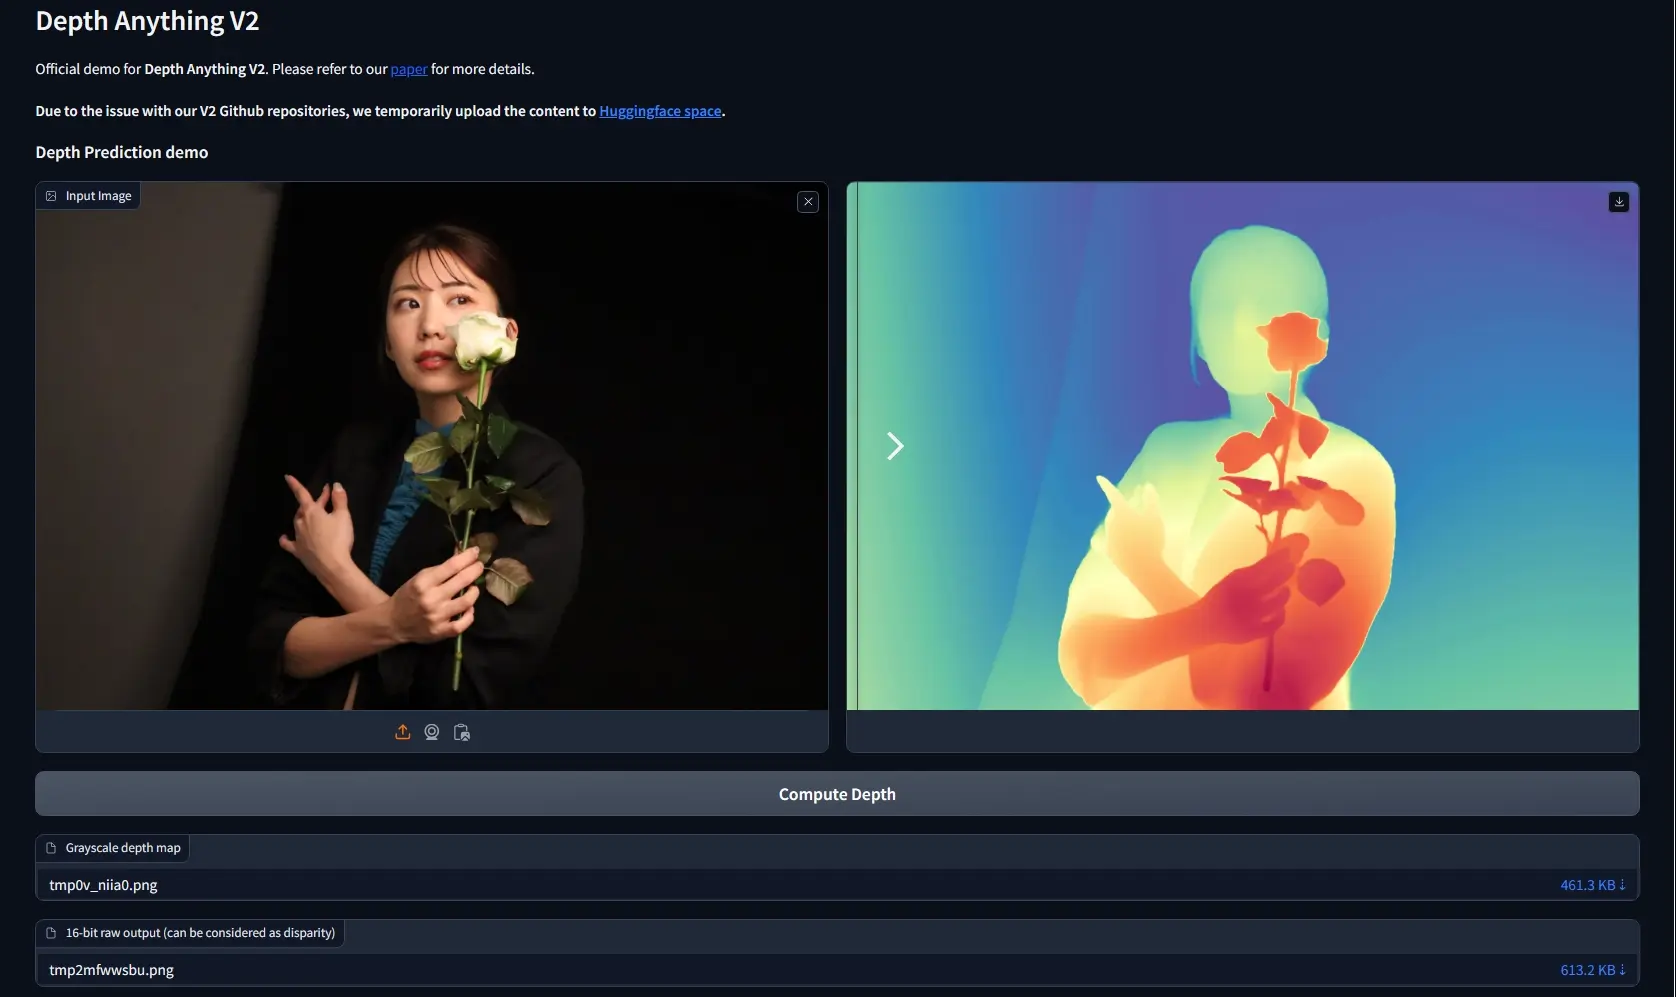Open the Depth Anything V2 paper link
Image resolution: width=1676 pixels, height=997 pixels.
pyautogui.click(x=409, y=69)
